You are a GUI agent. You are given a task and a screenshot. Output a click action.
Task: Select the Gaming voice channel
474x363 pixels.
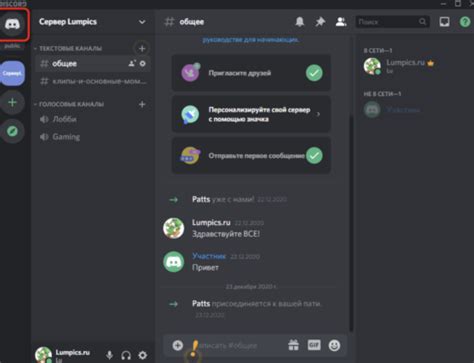tap(92, 137)
